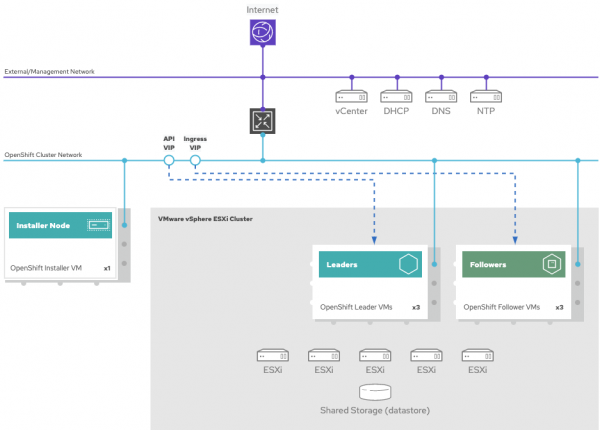The height and width of the screenshot is (430, 600).
Task: Select the rightmost ESXi host icon
Action: [x=477, y=355]
